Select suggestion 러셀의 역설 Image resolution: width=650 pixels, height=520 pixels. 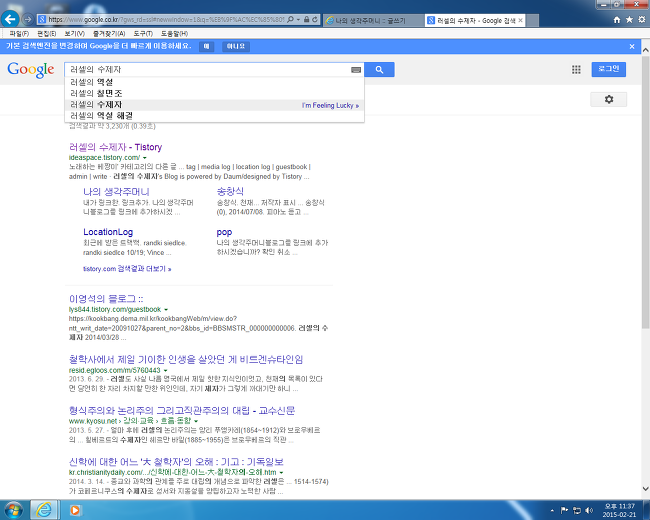point(214,82)
